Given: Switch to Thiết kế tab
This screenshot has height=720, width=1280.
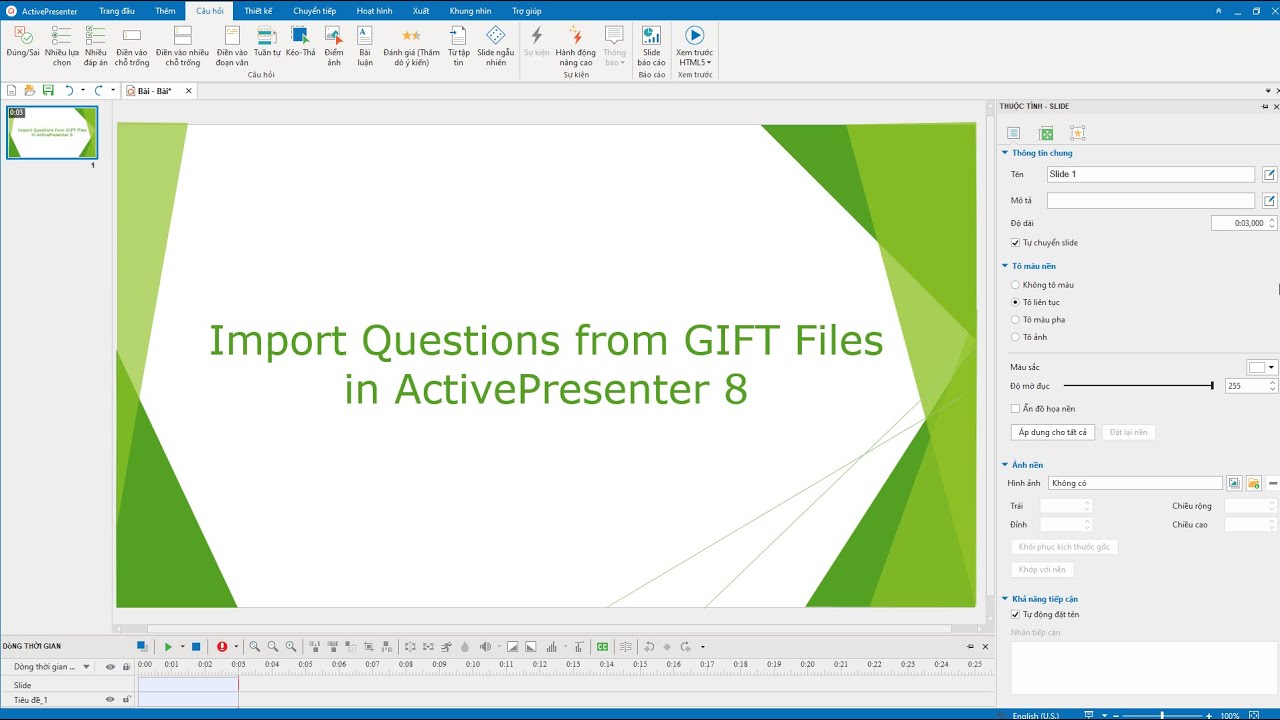Looking at the screenshot, I should tap(258, 11).
